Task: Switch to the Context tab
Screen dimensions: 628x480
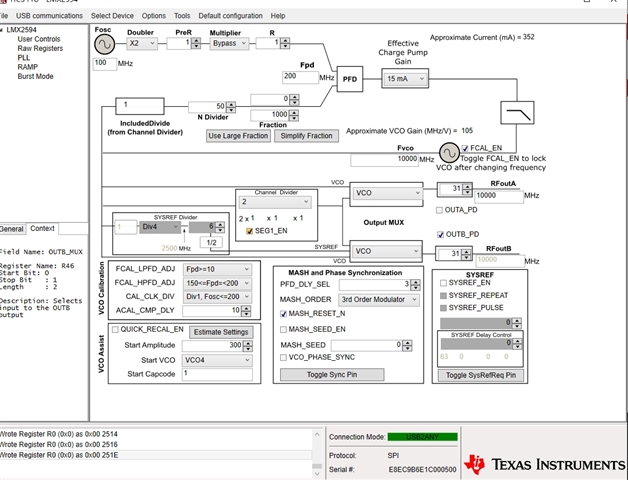Action: pyautogui.click(x=42, y=228)
